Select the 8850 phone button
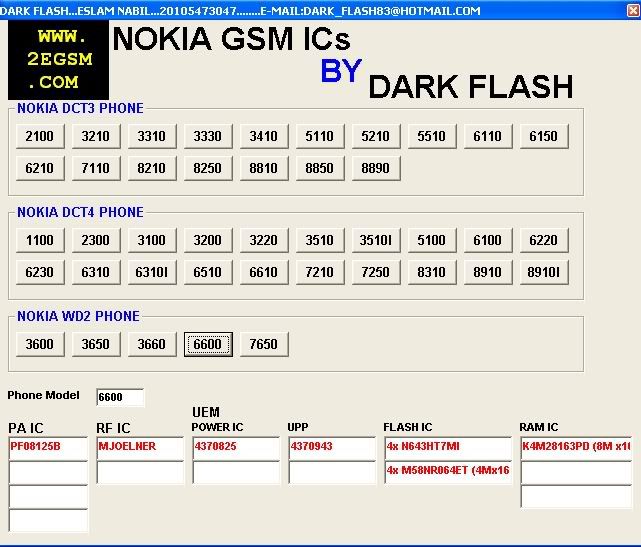This screenshot has height=547, width=641. [320, 168]
